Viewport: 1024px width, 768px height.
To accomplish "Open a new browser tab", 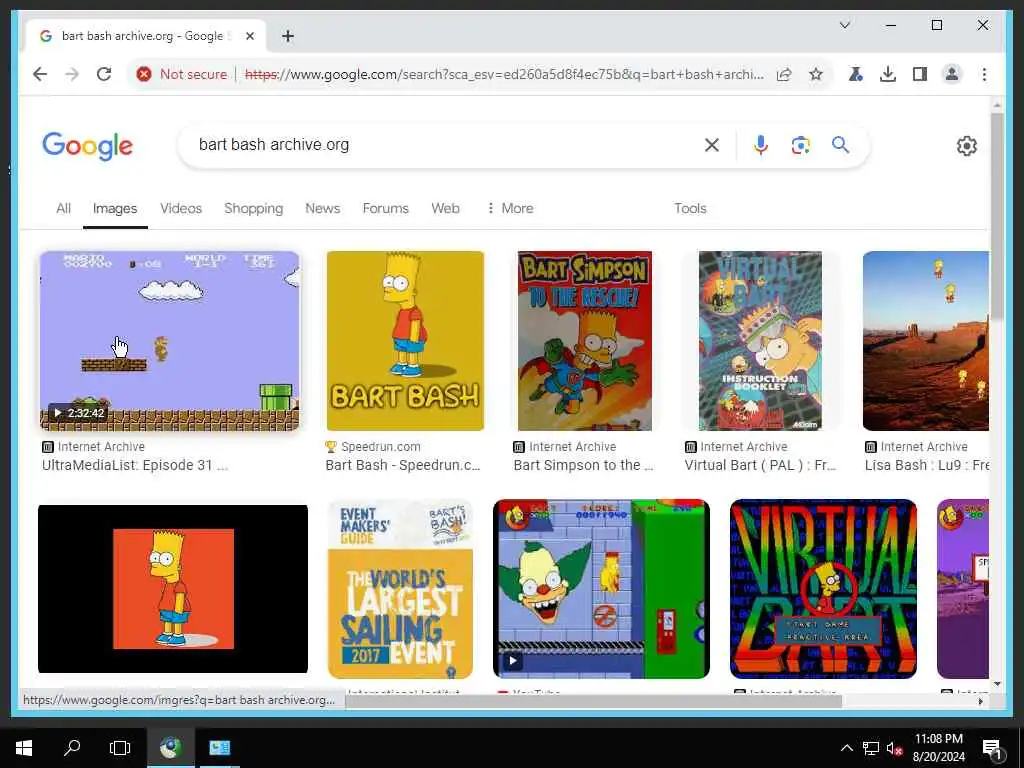I will 288,36.
